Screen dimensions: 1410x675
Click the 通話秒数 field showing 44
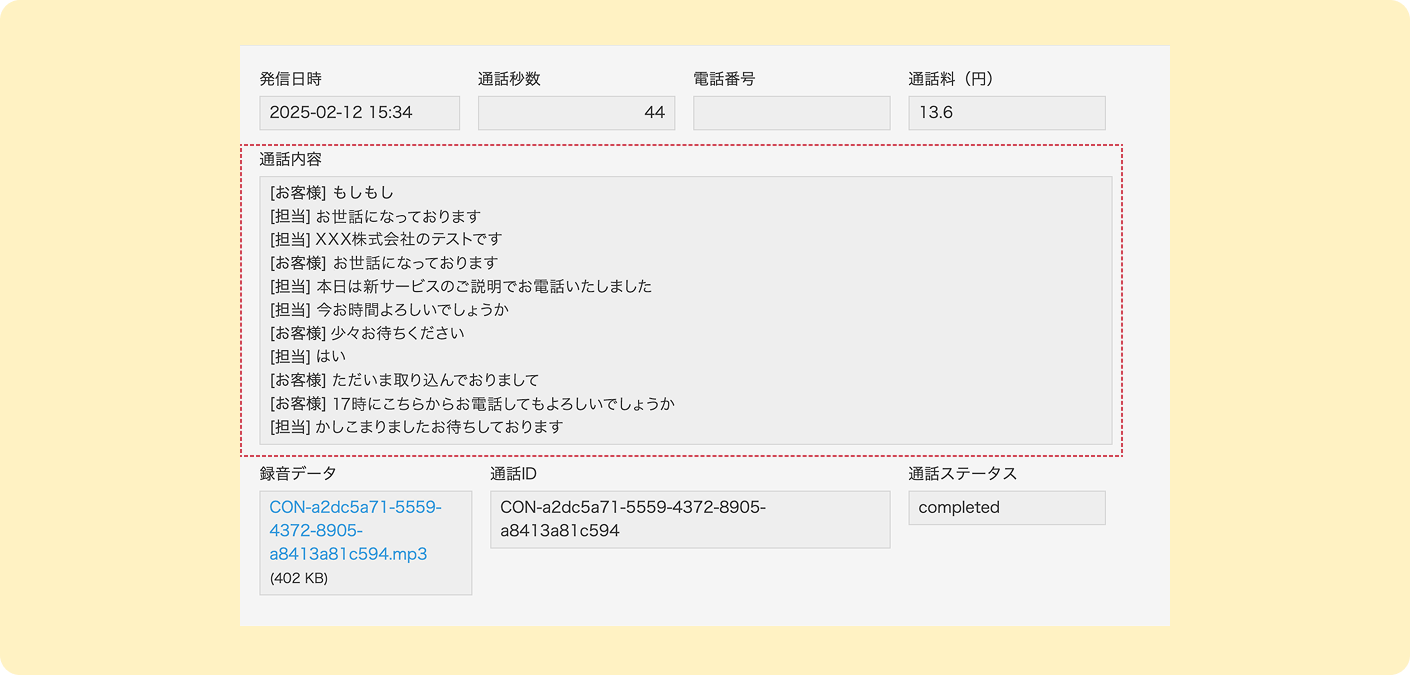(576, 113)
